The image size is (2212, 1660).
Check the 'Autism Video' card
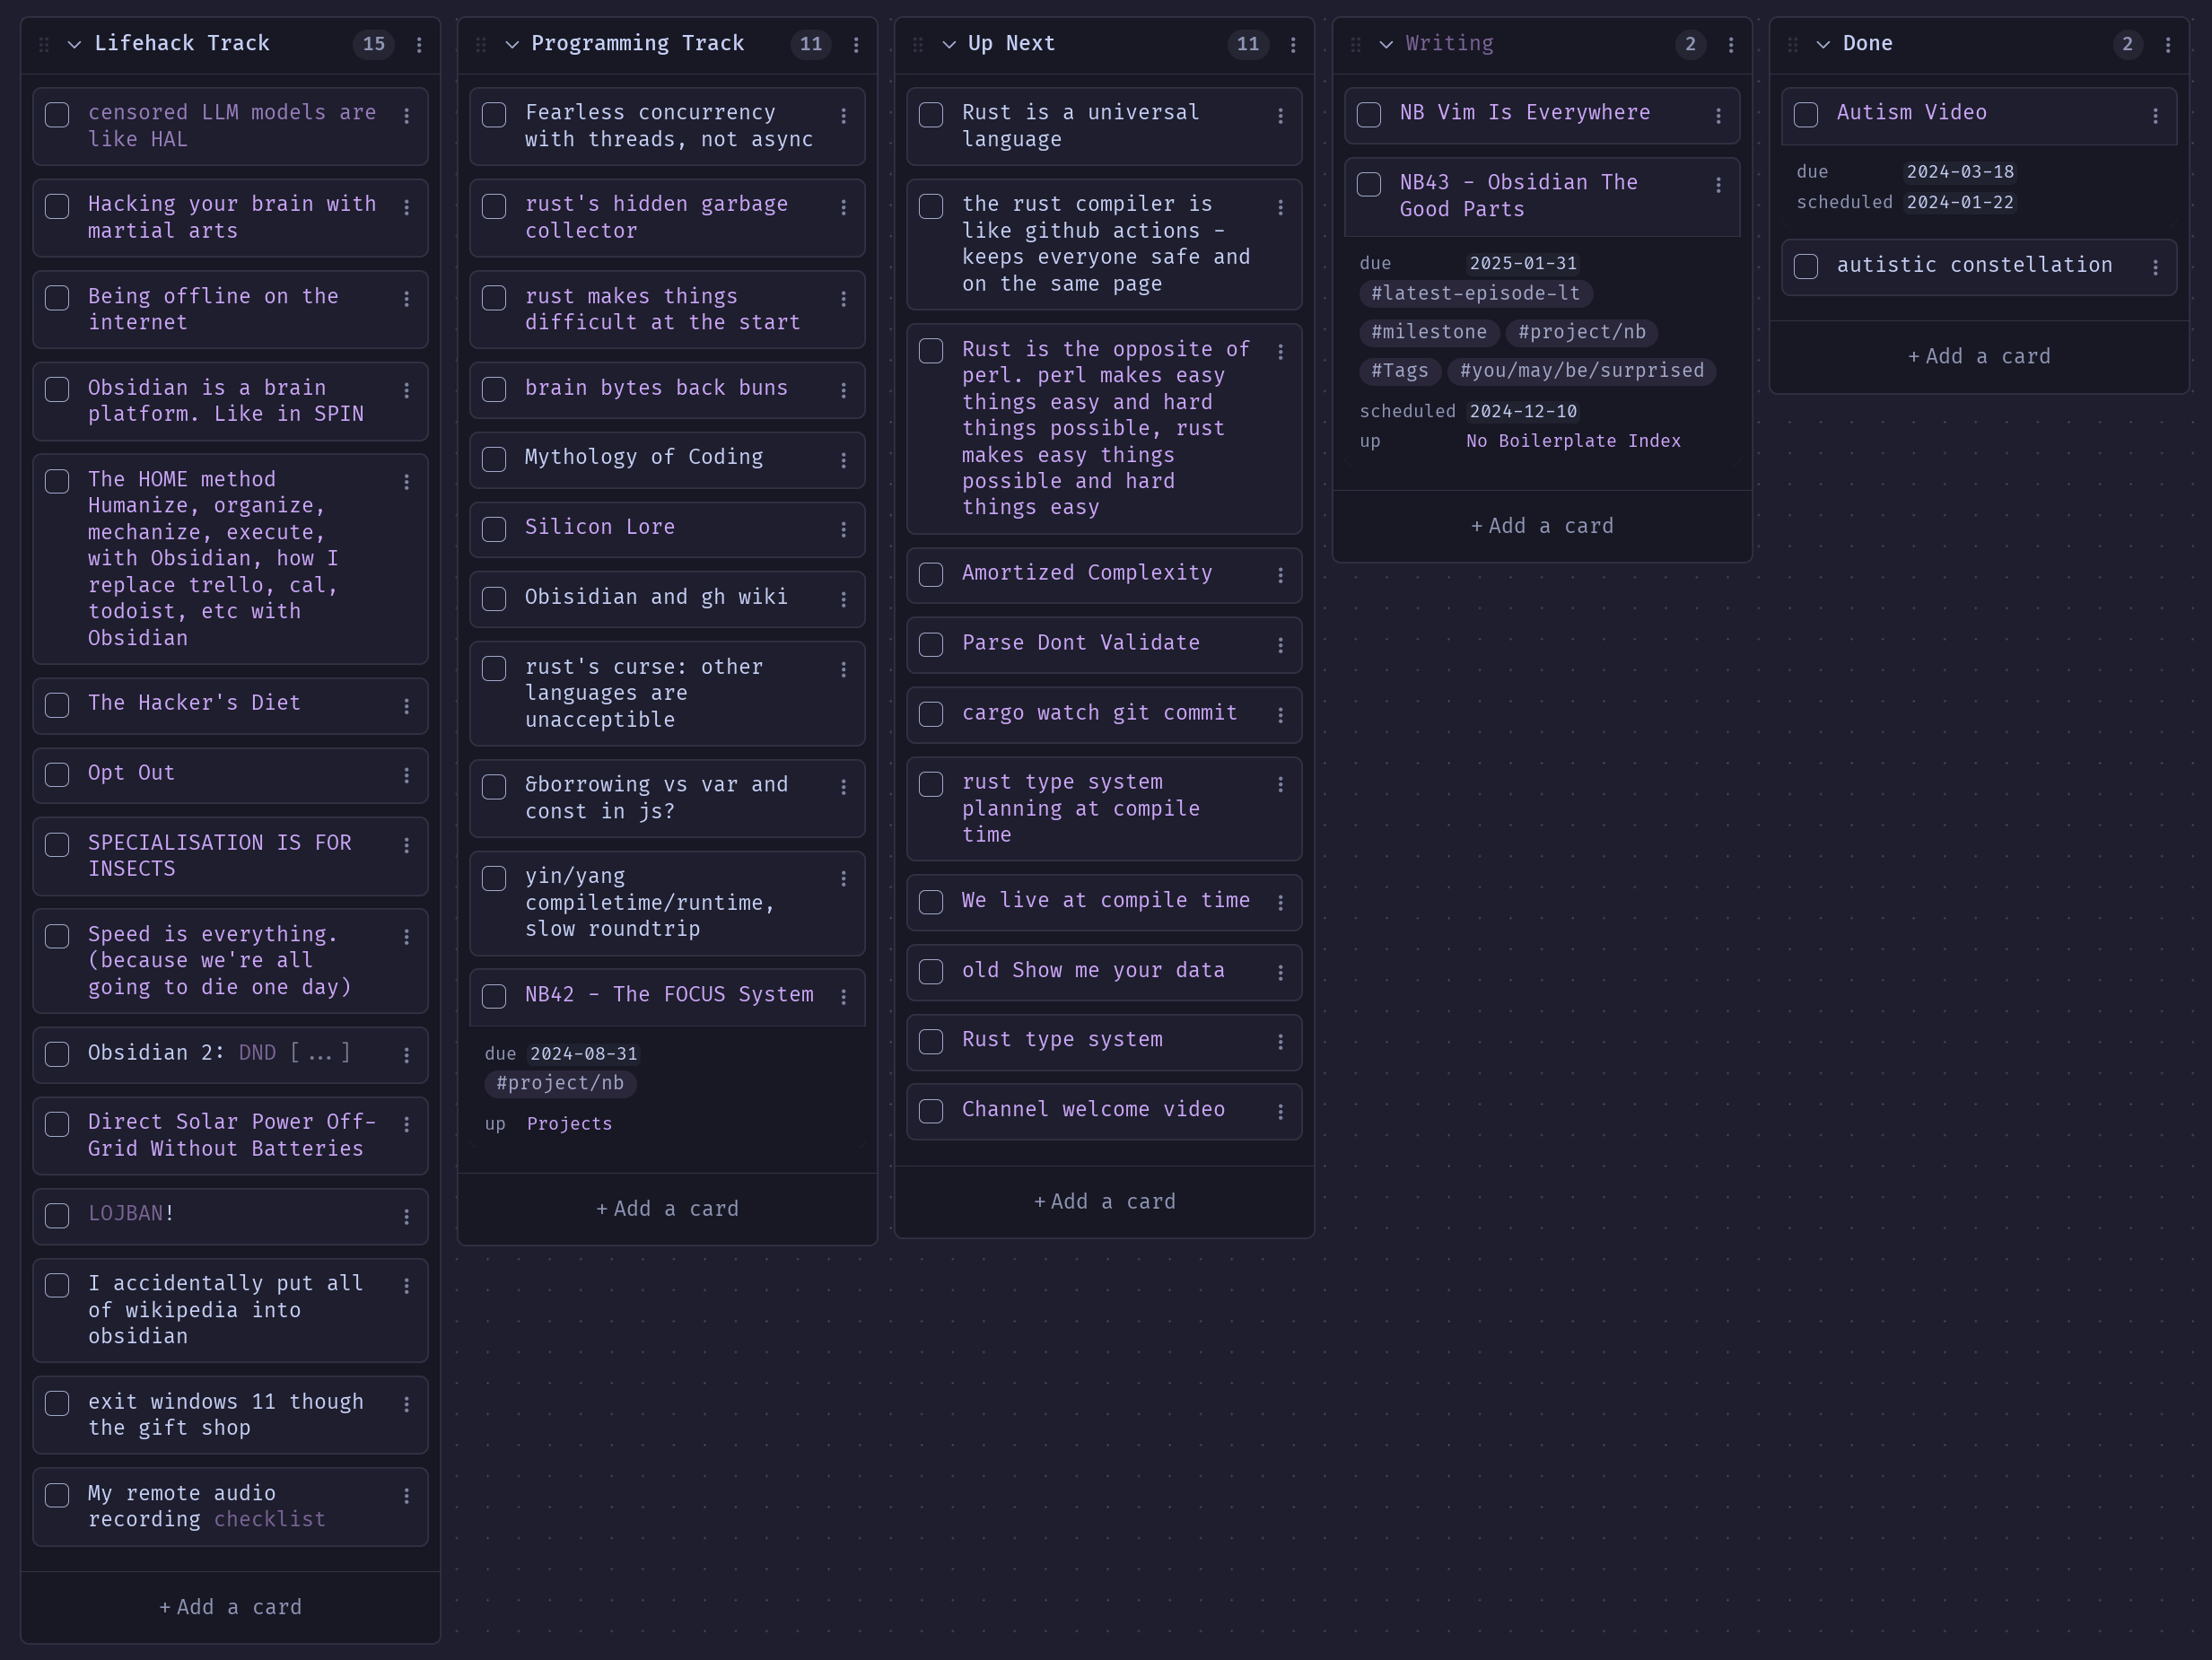coord(1806,115)
